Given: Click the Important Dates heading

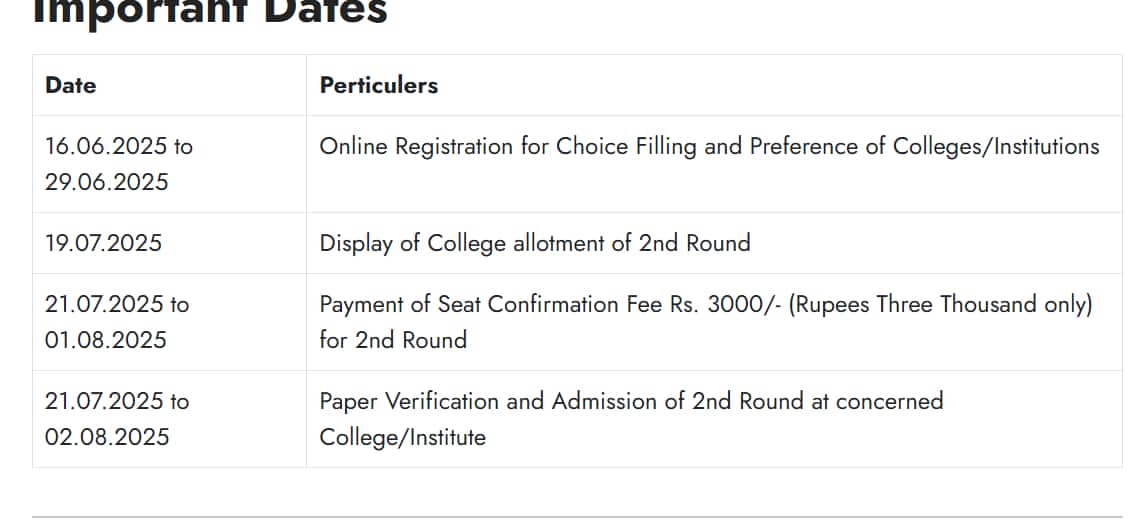Looking at the screenshot, I should pos(210,12).
